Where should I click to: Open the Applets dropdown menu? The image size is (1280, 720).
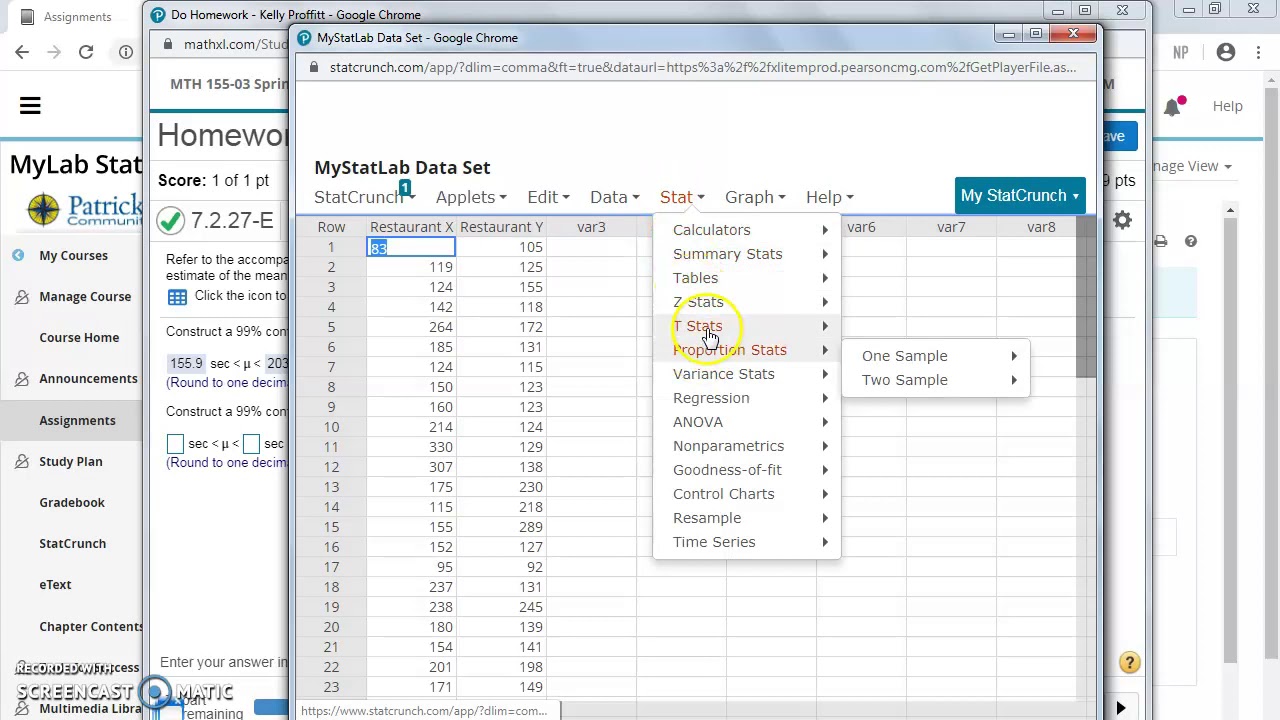click(x=471, y=197)
